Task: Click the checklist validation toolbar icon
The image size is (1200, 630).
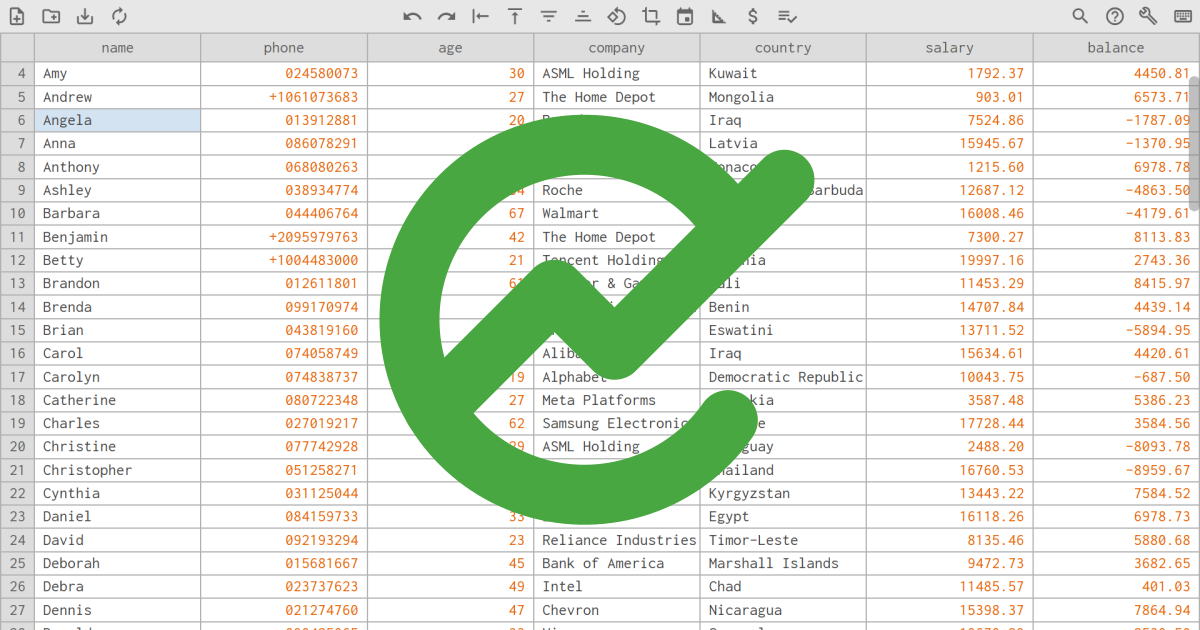Action: click(x=787, y=16)
